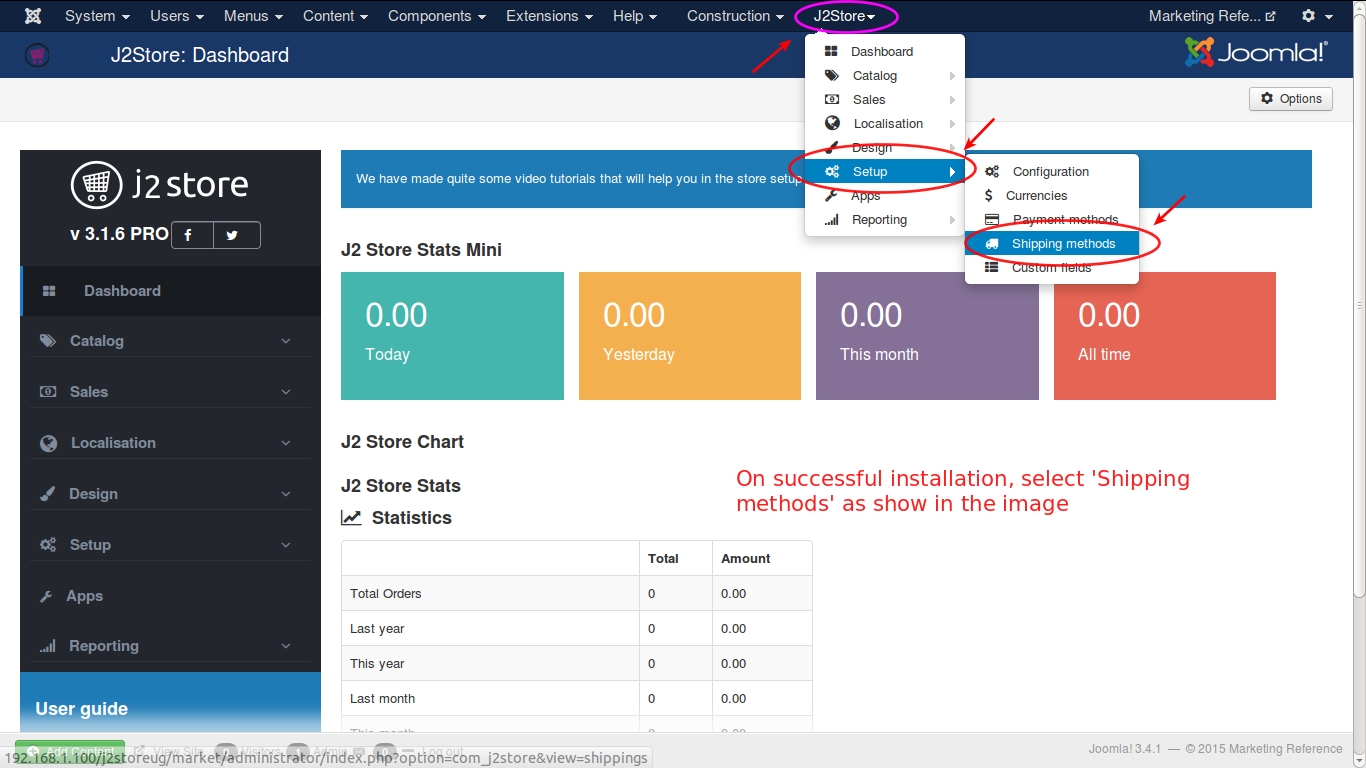Click the Today stats teal tile
Image resolution: width=1366 pixels, height=768 pixels.
point(452,336)
